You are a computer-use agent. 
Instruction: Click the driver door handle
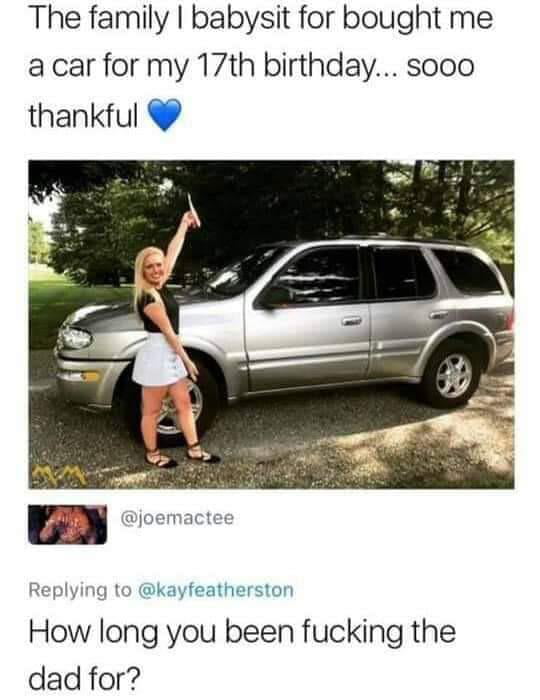coord(351,321)
